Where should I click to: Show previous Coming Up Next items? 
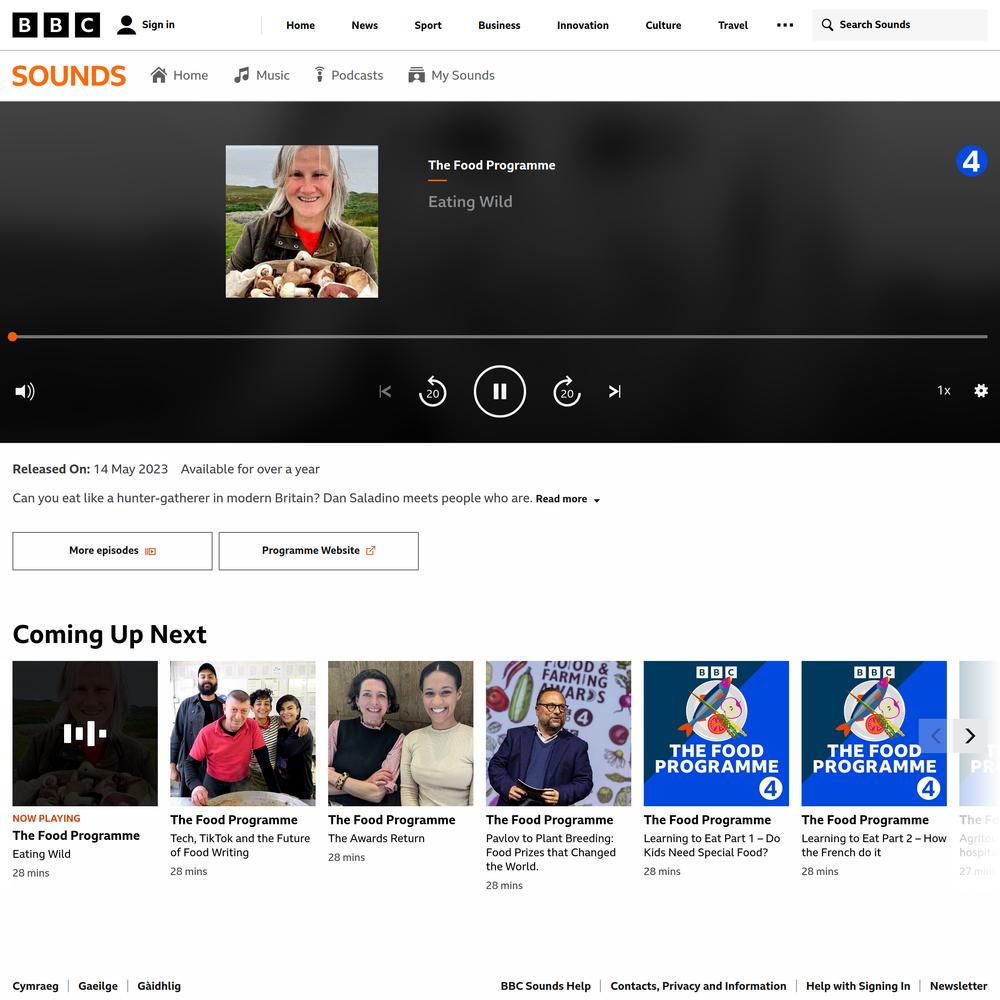(x=935, y=735)
